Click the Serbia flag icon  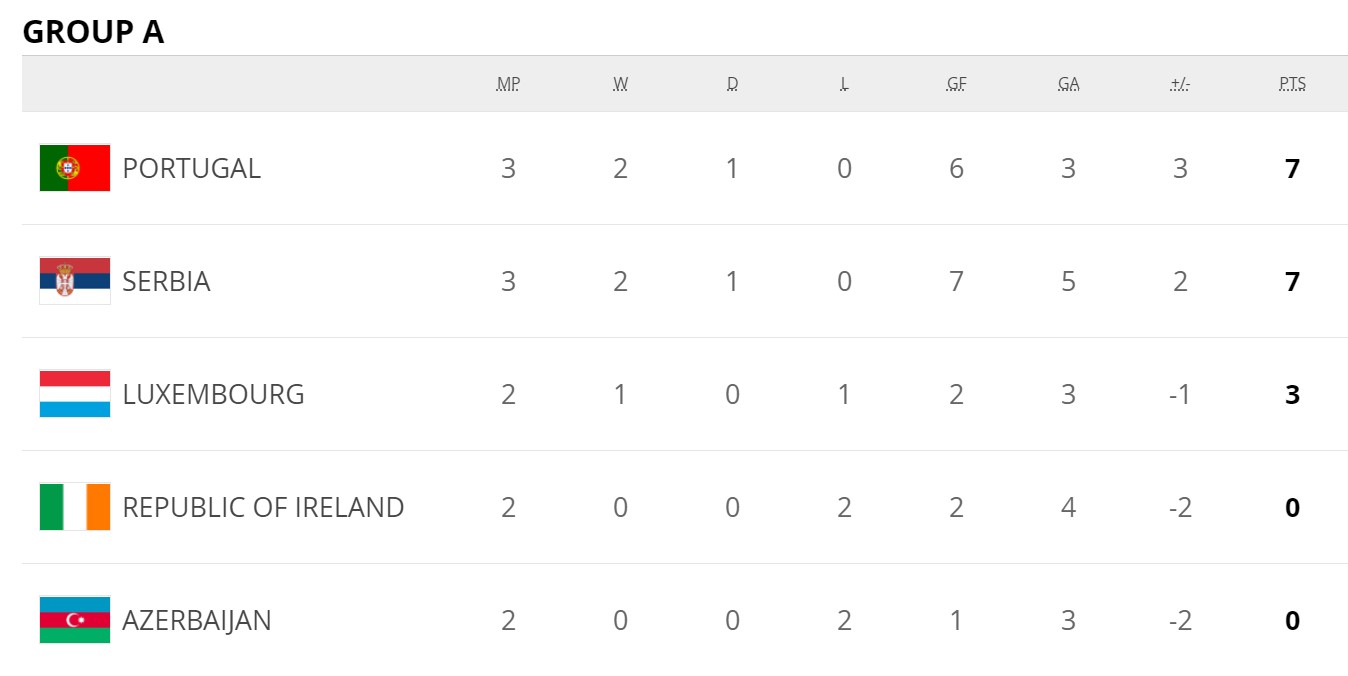point(75,281)
